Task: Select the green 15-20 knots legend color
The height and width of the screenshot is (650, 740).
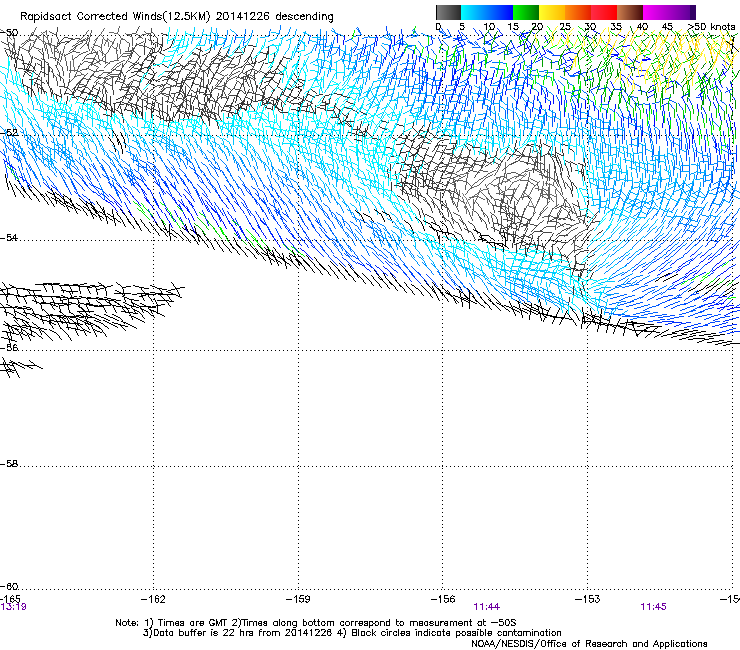Action: pyautogui.click(x=526, y=12)
